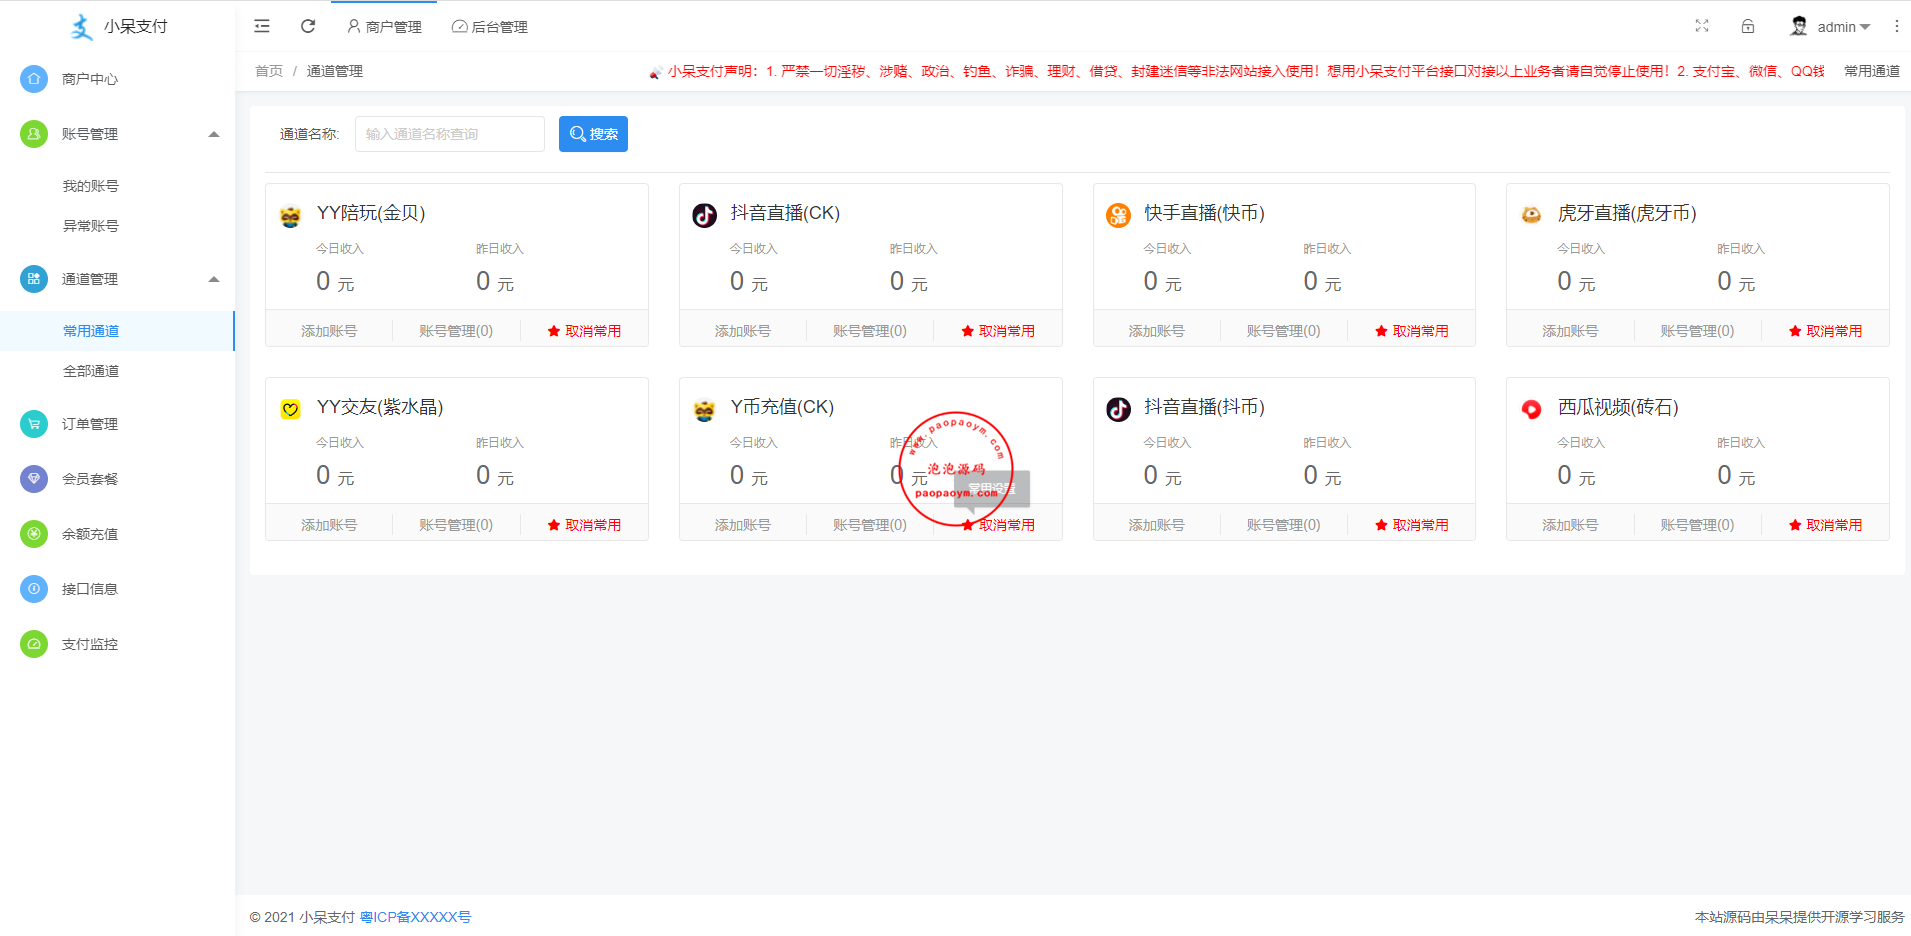Viewport: 1911px width, 936px height.
Task: Switch to the 后台管理 tab
Action: (x=490, y=27)
